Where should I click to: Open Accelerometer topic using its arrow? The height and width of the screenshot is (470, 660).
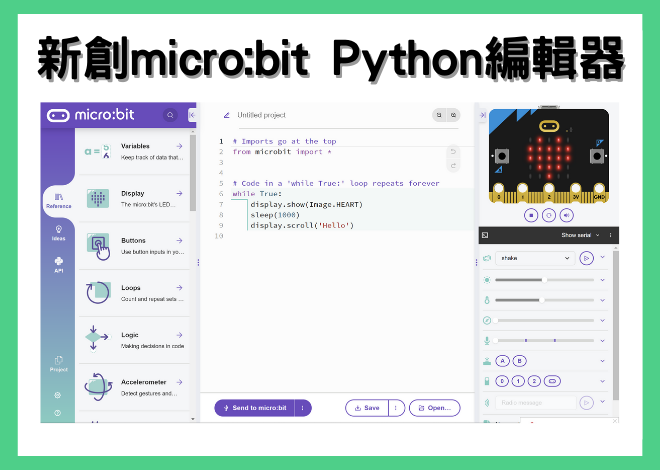tap(179, 382)
